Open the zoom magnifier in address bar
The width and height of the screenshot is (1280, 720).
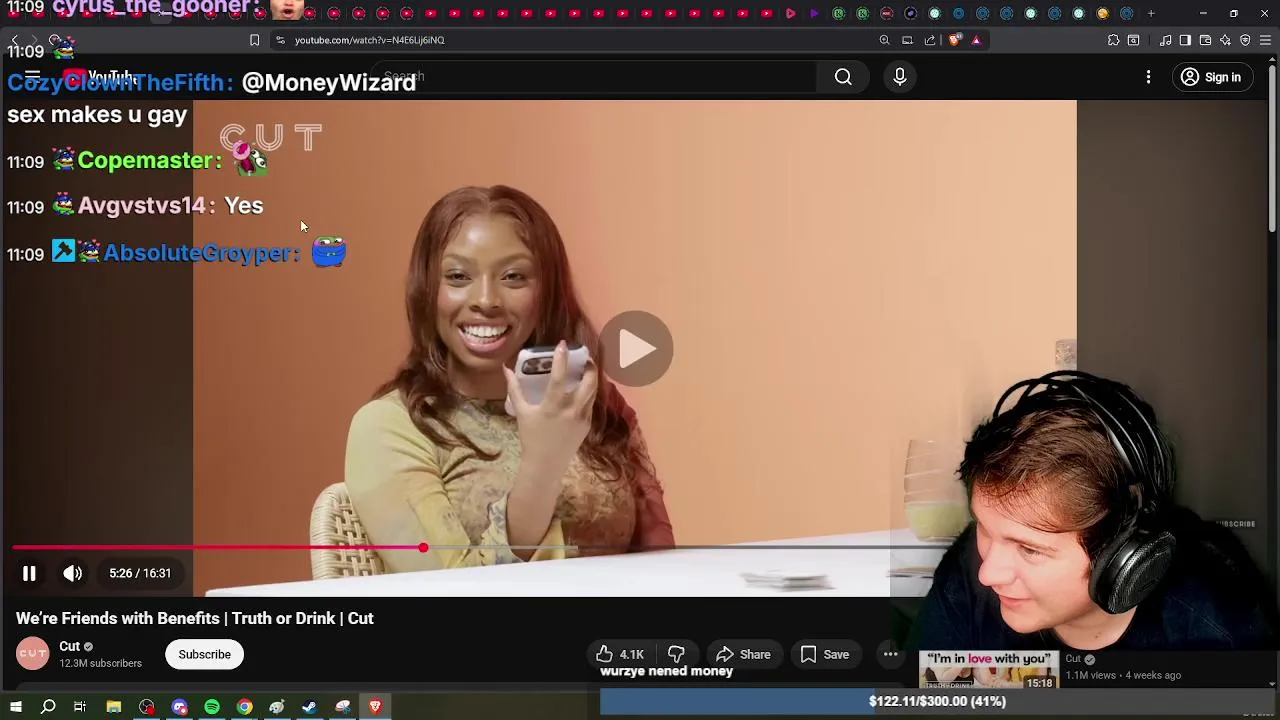(884, 40)
